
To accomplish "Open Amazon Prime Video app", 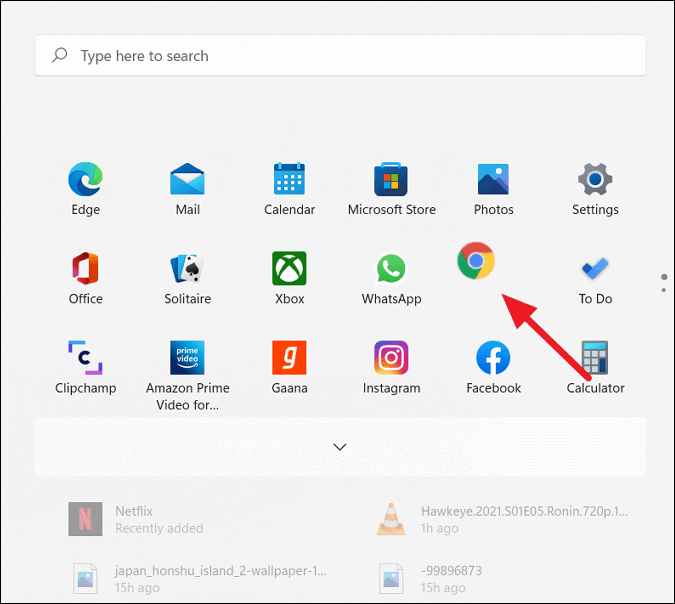I will [x=187, y=375].
